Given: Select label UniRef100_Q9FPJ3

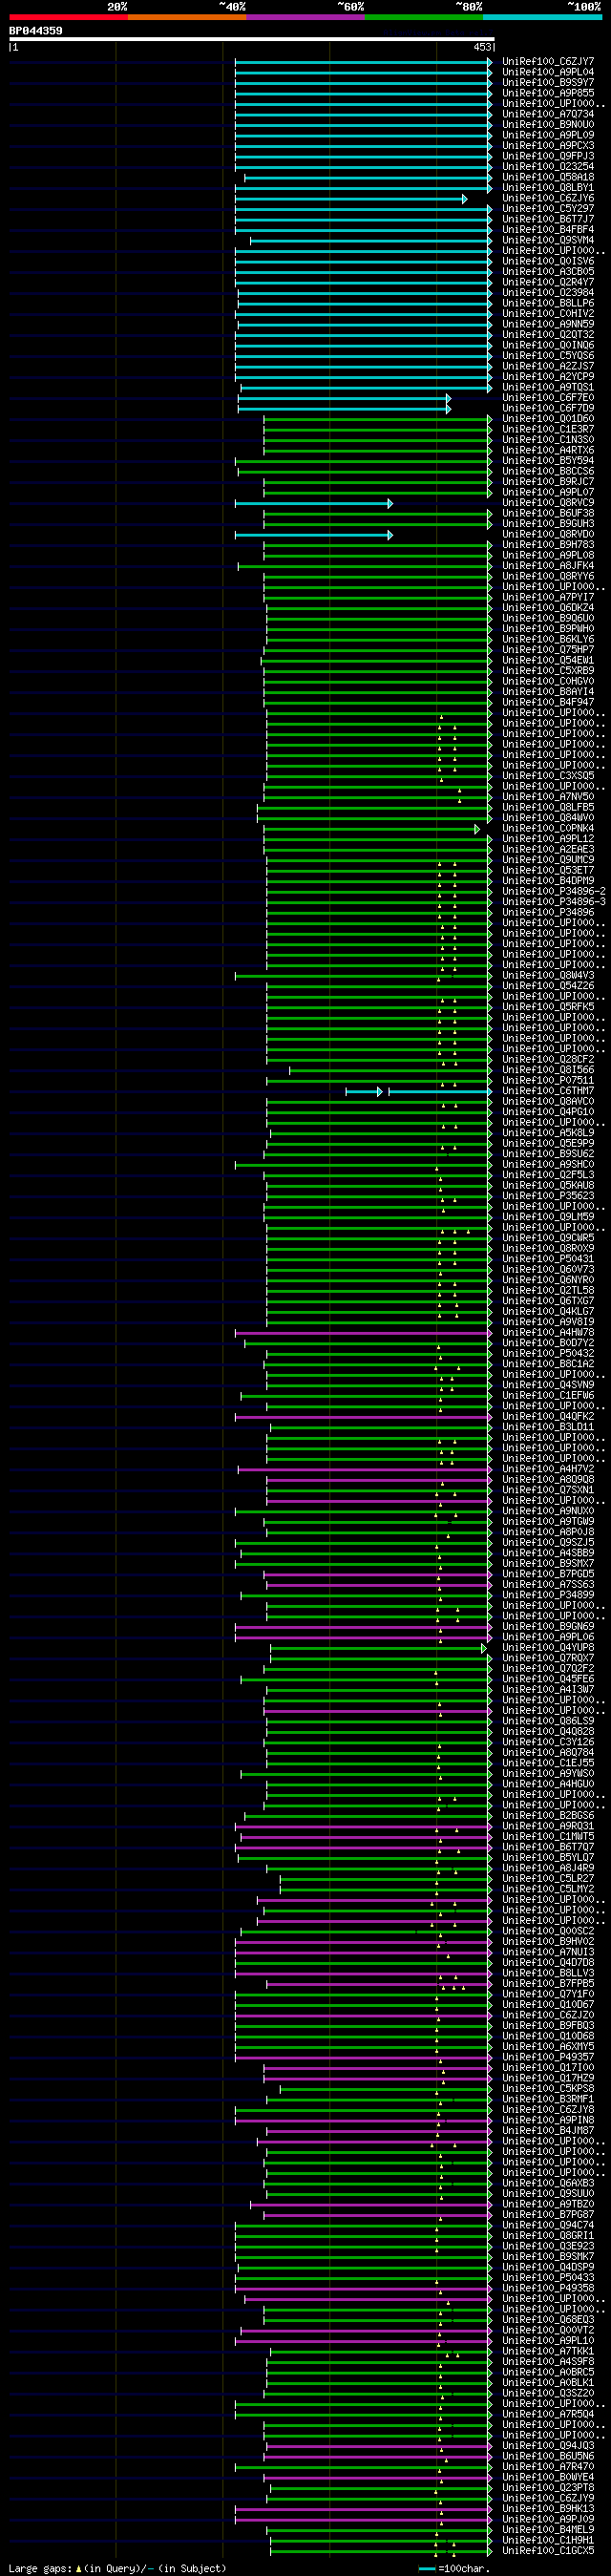Looking at the screenshot, I should 548,156.
